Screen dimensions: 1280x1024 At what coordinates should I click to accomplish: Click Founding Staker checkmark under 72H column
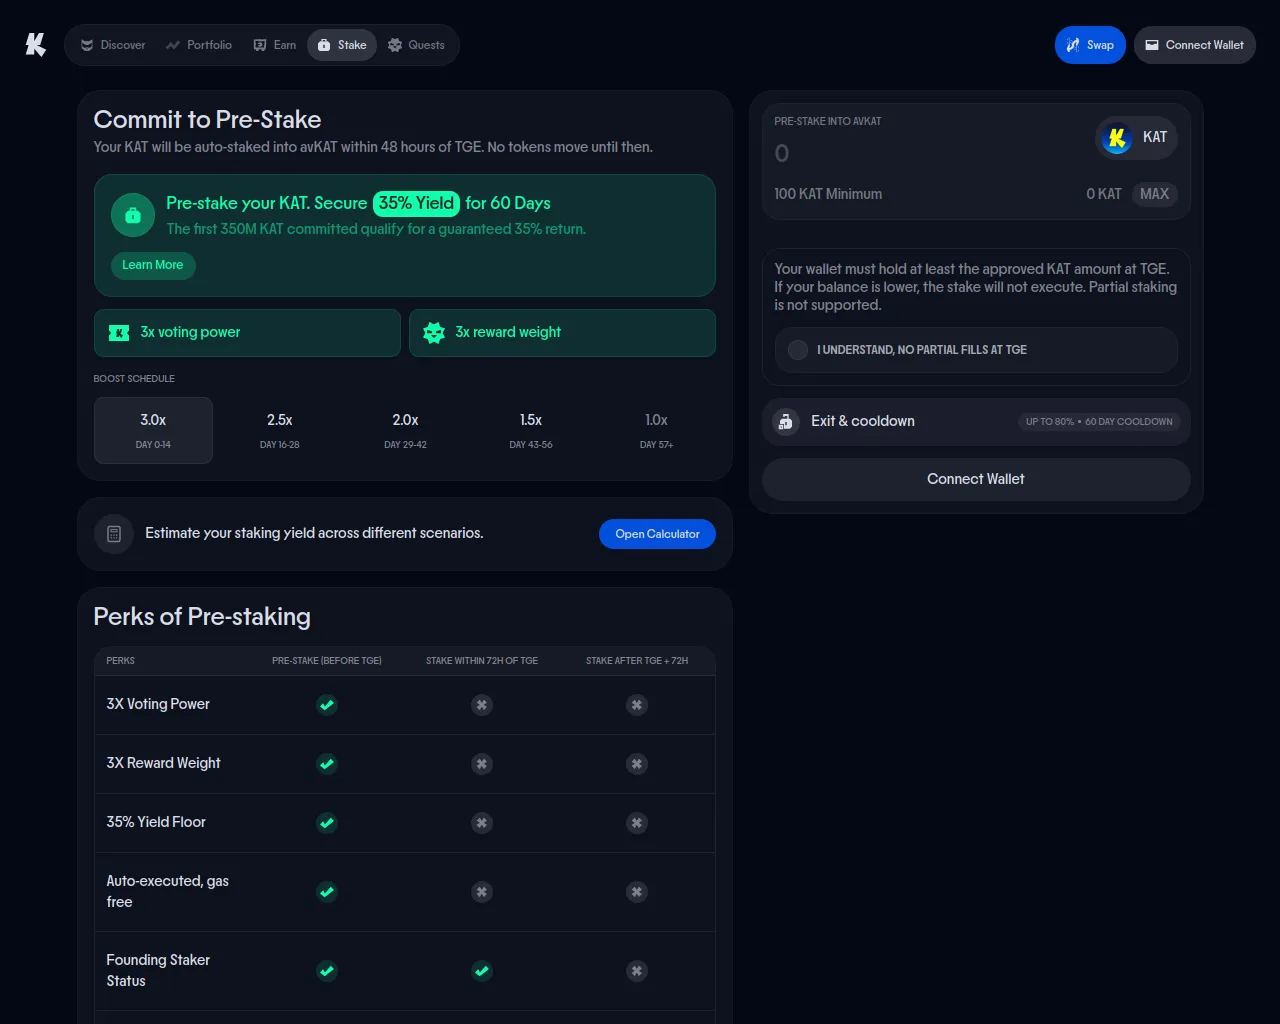[482, 971]
